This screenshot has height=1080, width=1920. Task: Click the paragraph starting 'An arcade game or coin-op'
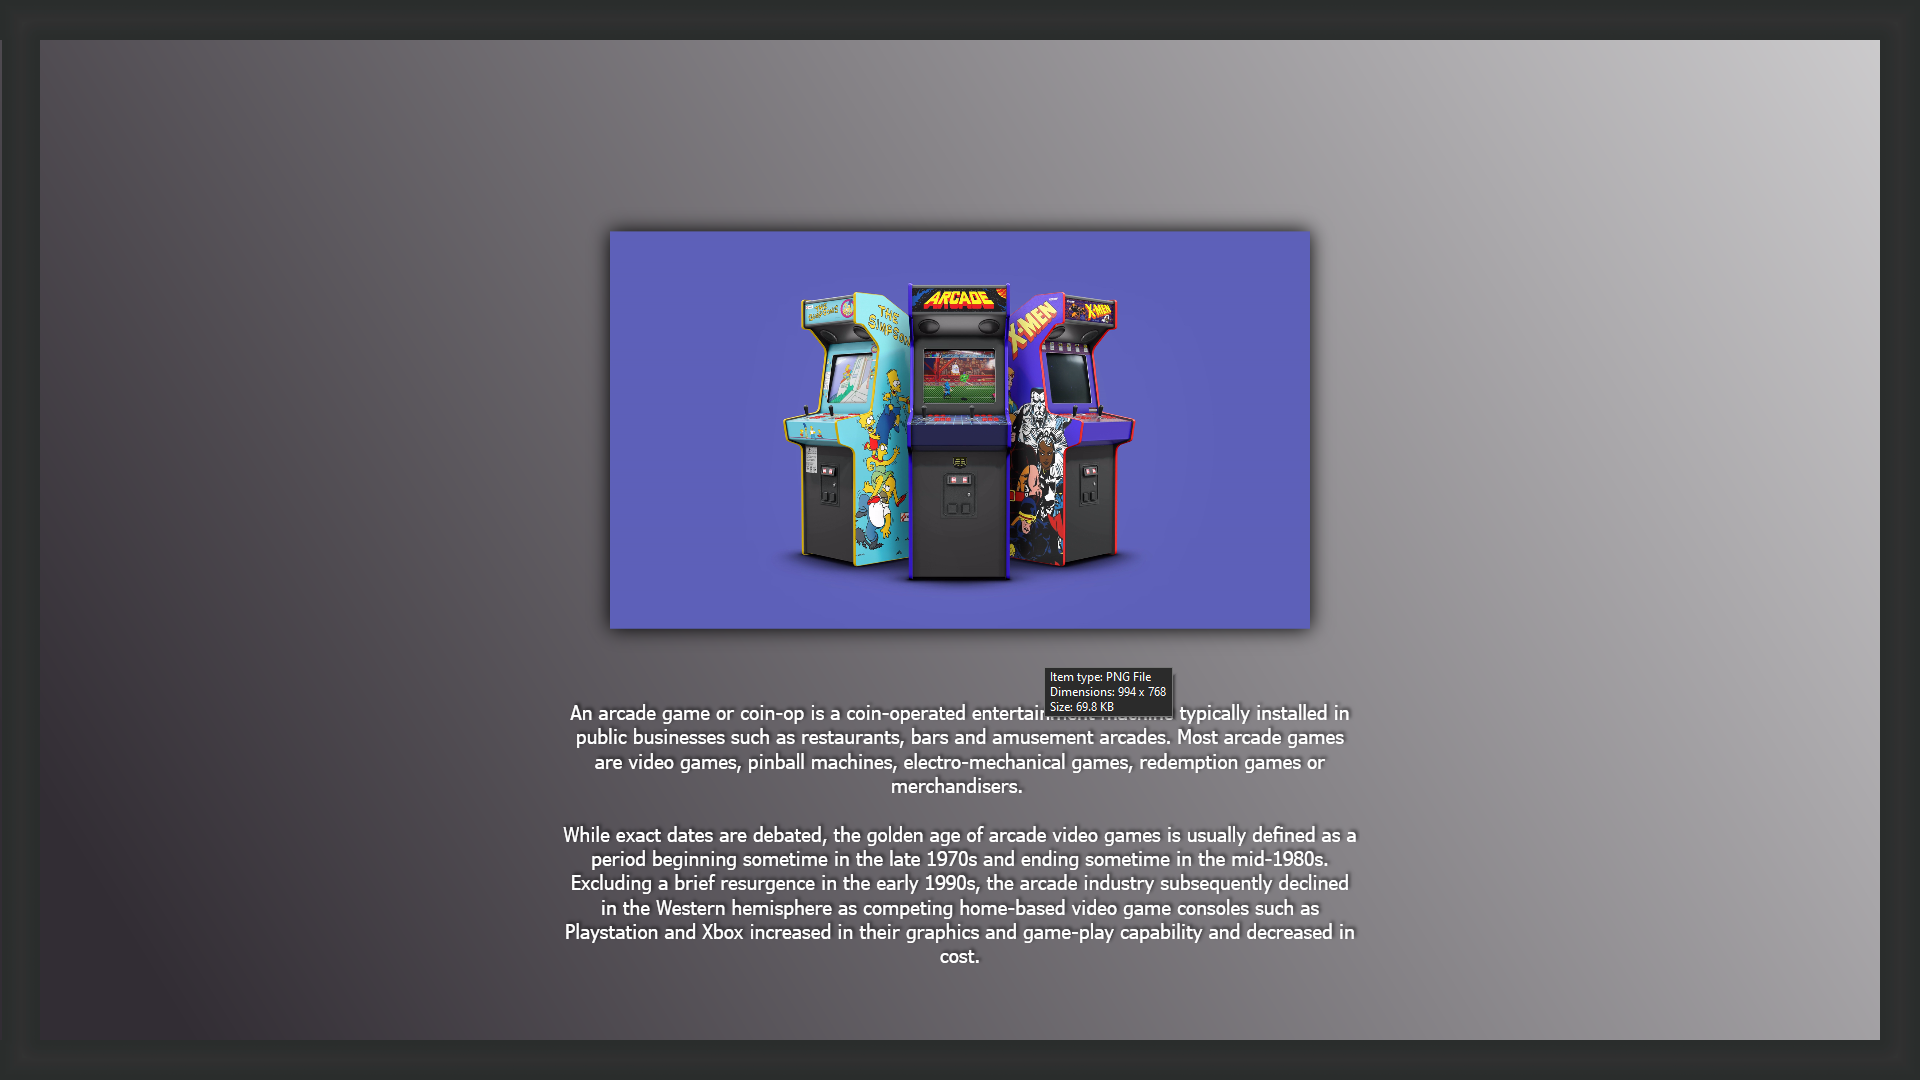[959, 750]
